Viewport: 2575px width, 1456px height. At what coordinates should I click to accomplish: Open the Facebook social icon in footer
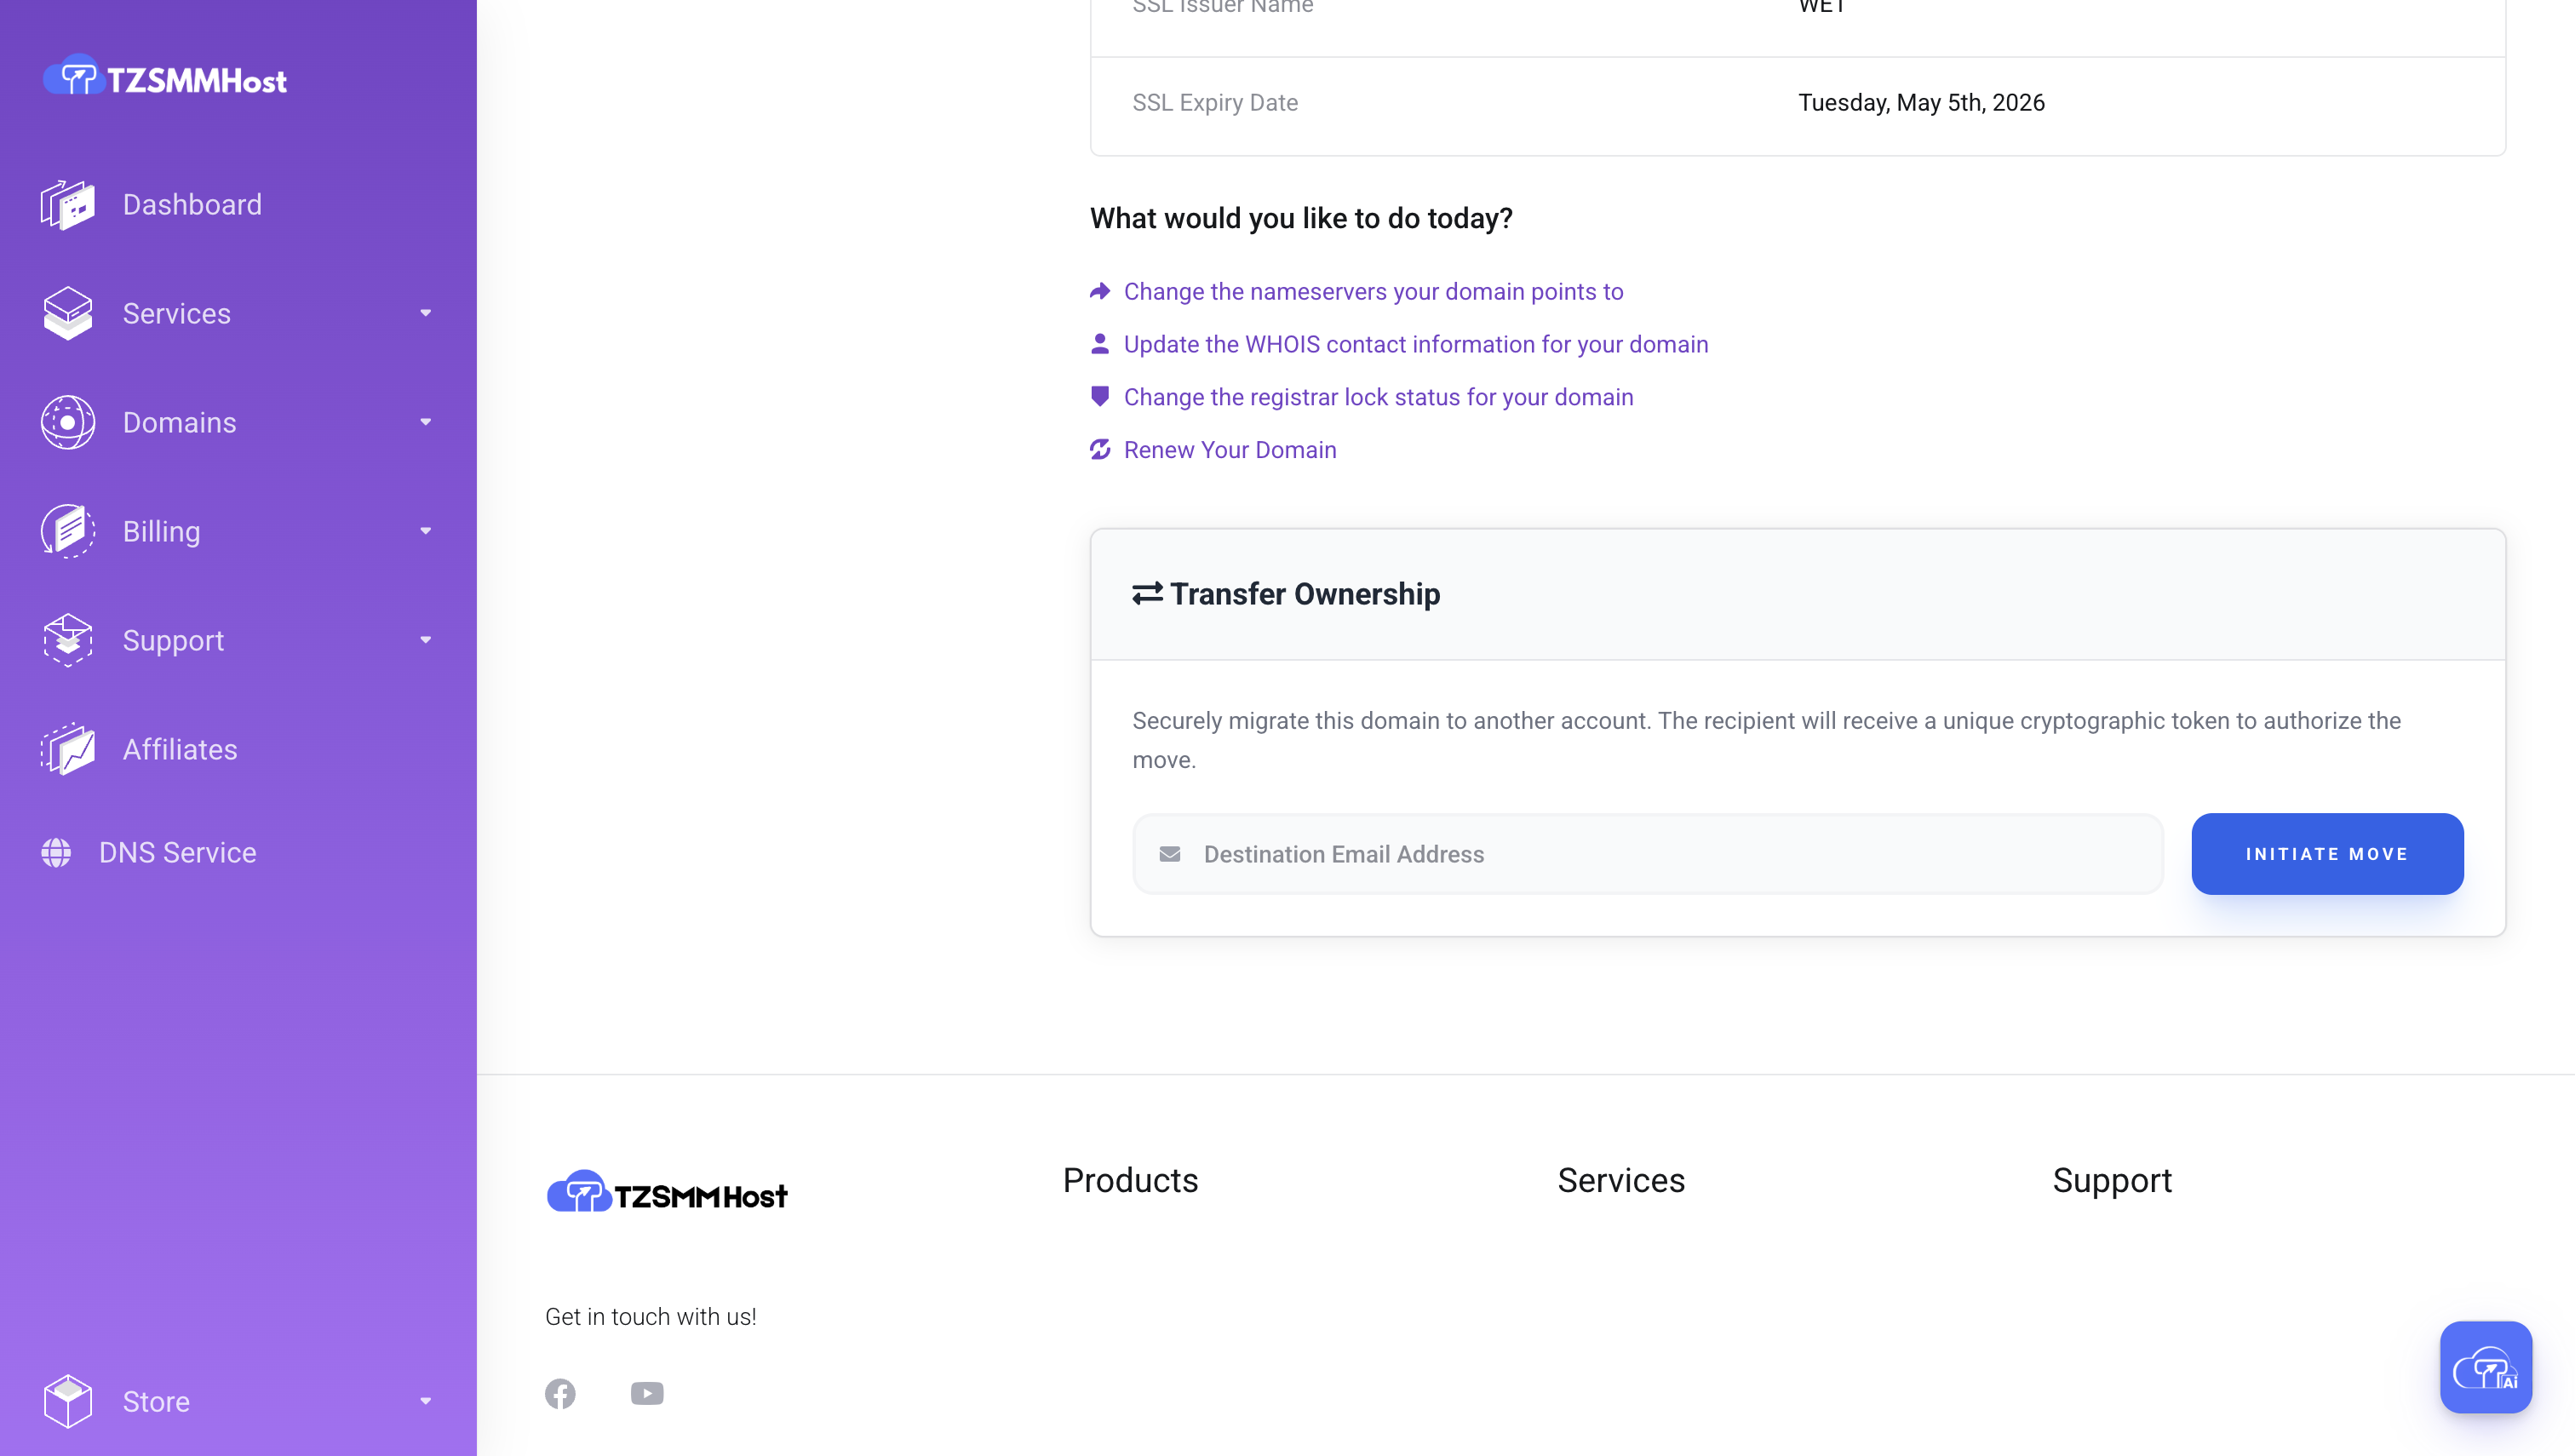561,1393
